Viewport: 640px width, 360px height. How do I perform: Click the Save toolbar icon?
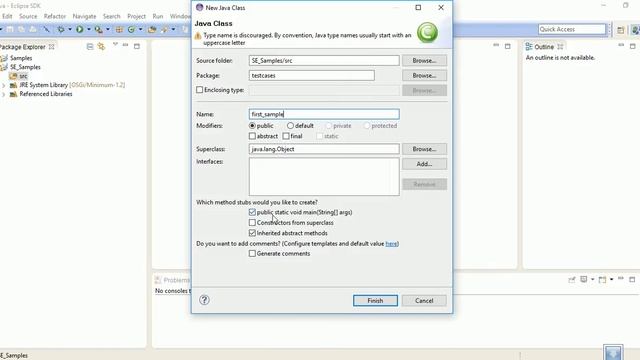9,29
